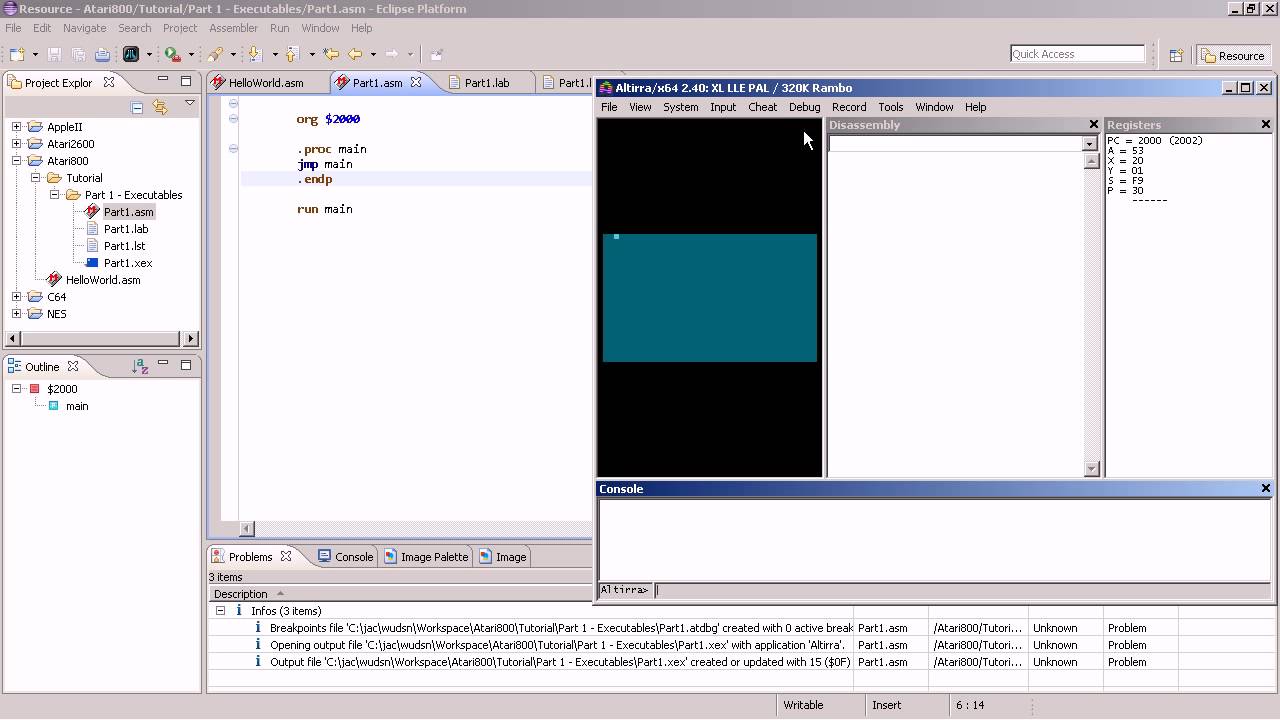Open Altirra's Debug menu
Screen dimensions: 1280x720
[804, 107]
